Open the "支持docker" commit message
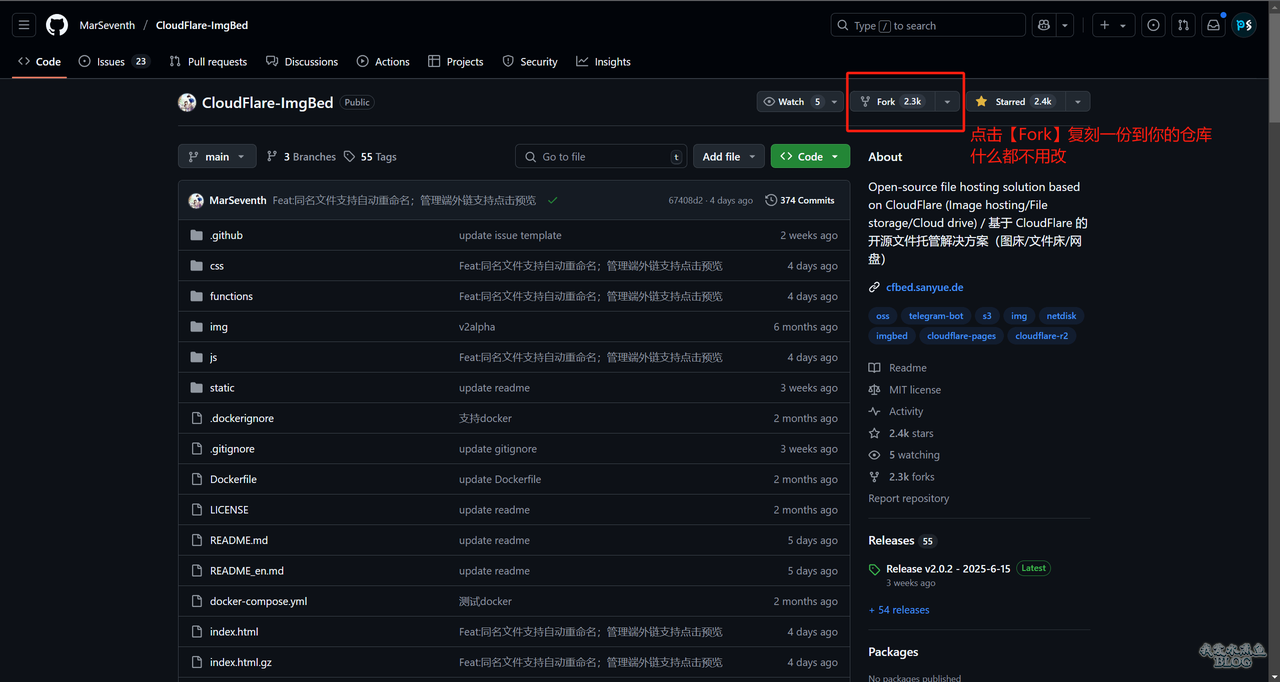Image resolution: width=1280 pixels, height=682 pixels. coord(485,418)
